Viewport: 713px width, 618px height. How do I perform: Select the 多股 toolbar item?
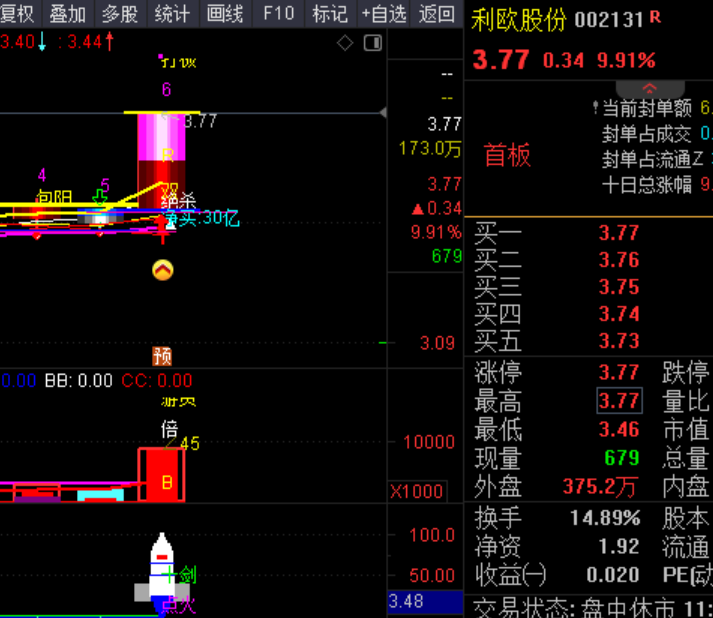pos(121,14)
